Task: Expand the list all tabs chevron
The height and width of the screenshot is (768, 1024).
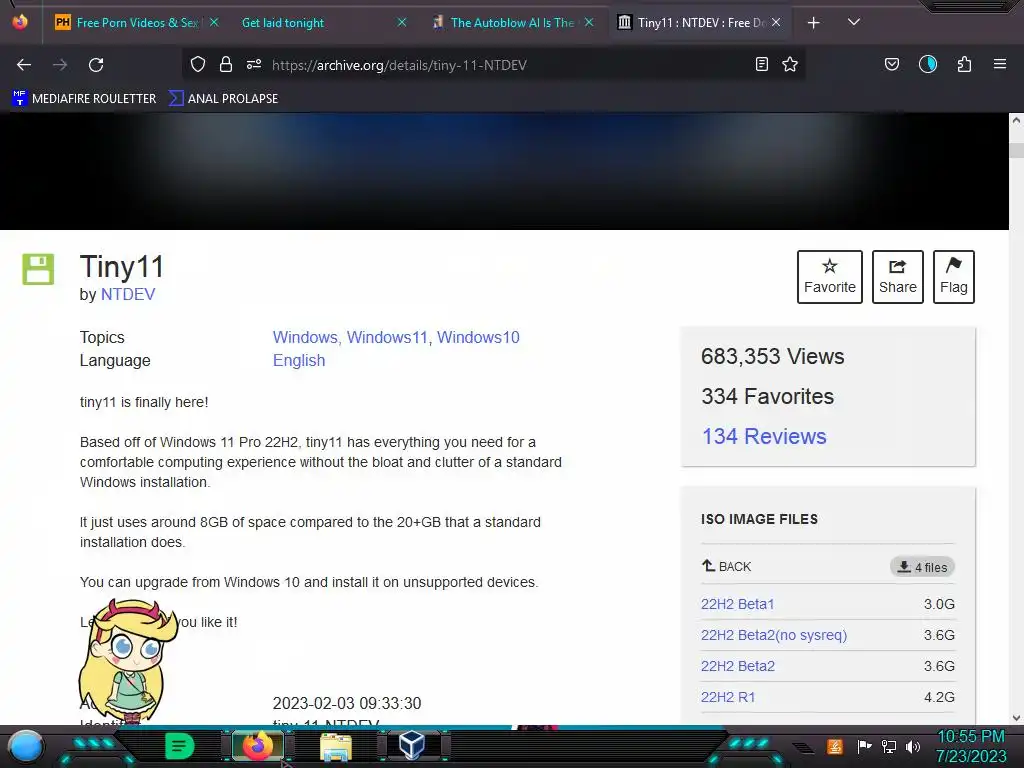Action: (x=854, y=22)
